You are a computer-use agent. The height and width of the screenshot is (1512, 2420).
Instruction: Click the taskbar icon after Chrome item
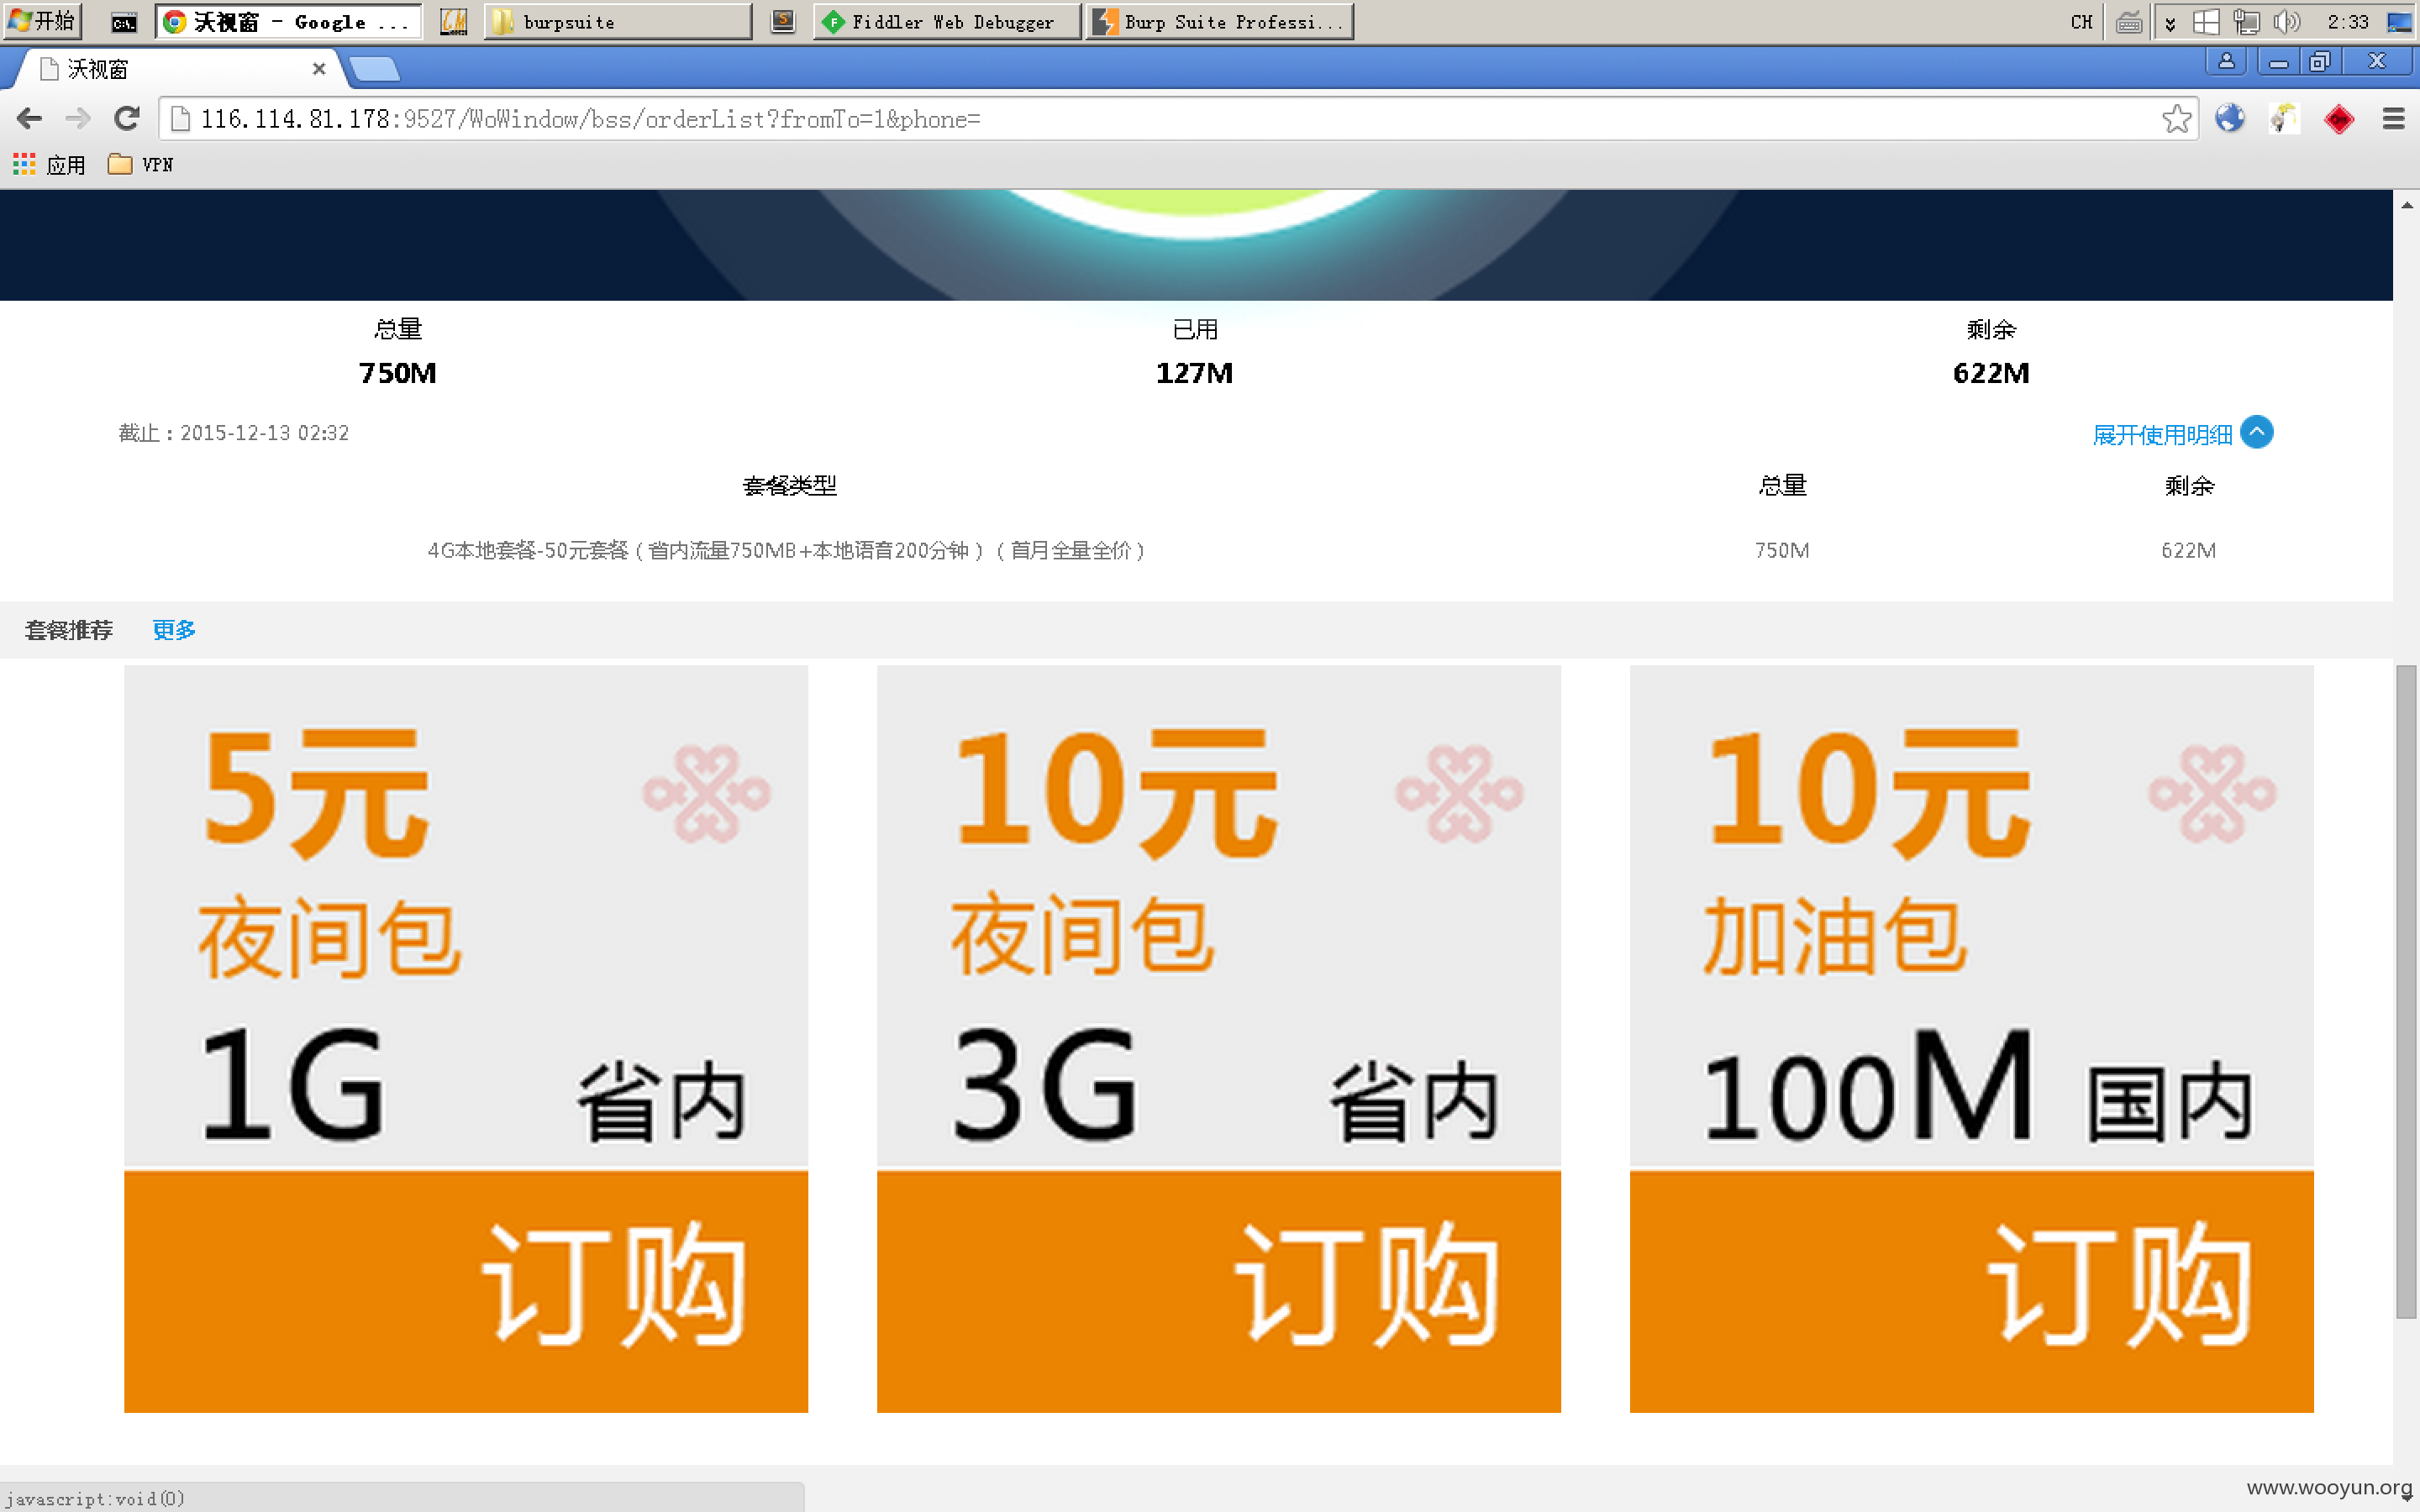[x=454, y=21]
